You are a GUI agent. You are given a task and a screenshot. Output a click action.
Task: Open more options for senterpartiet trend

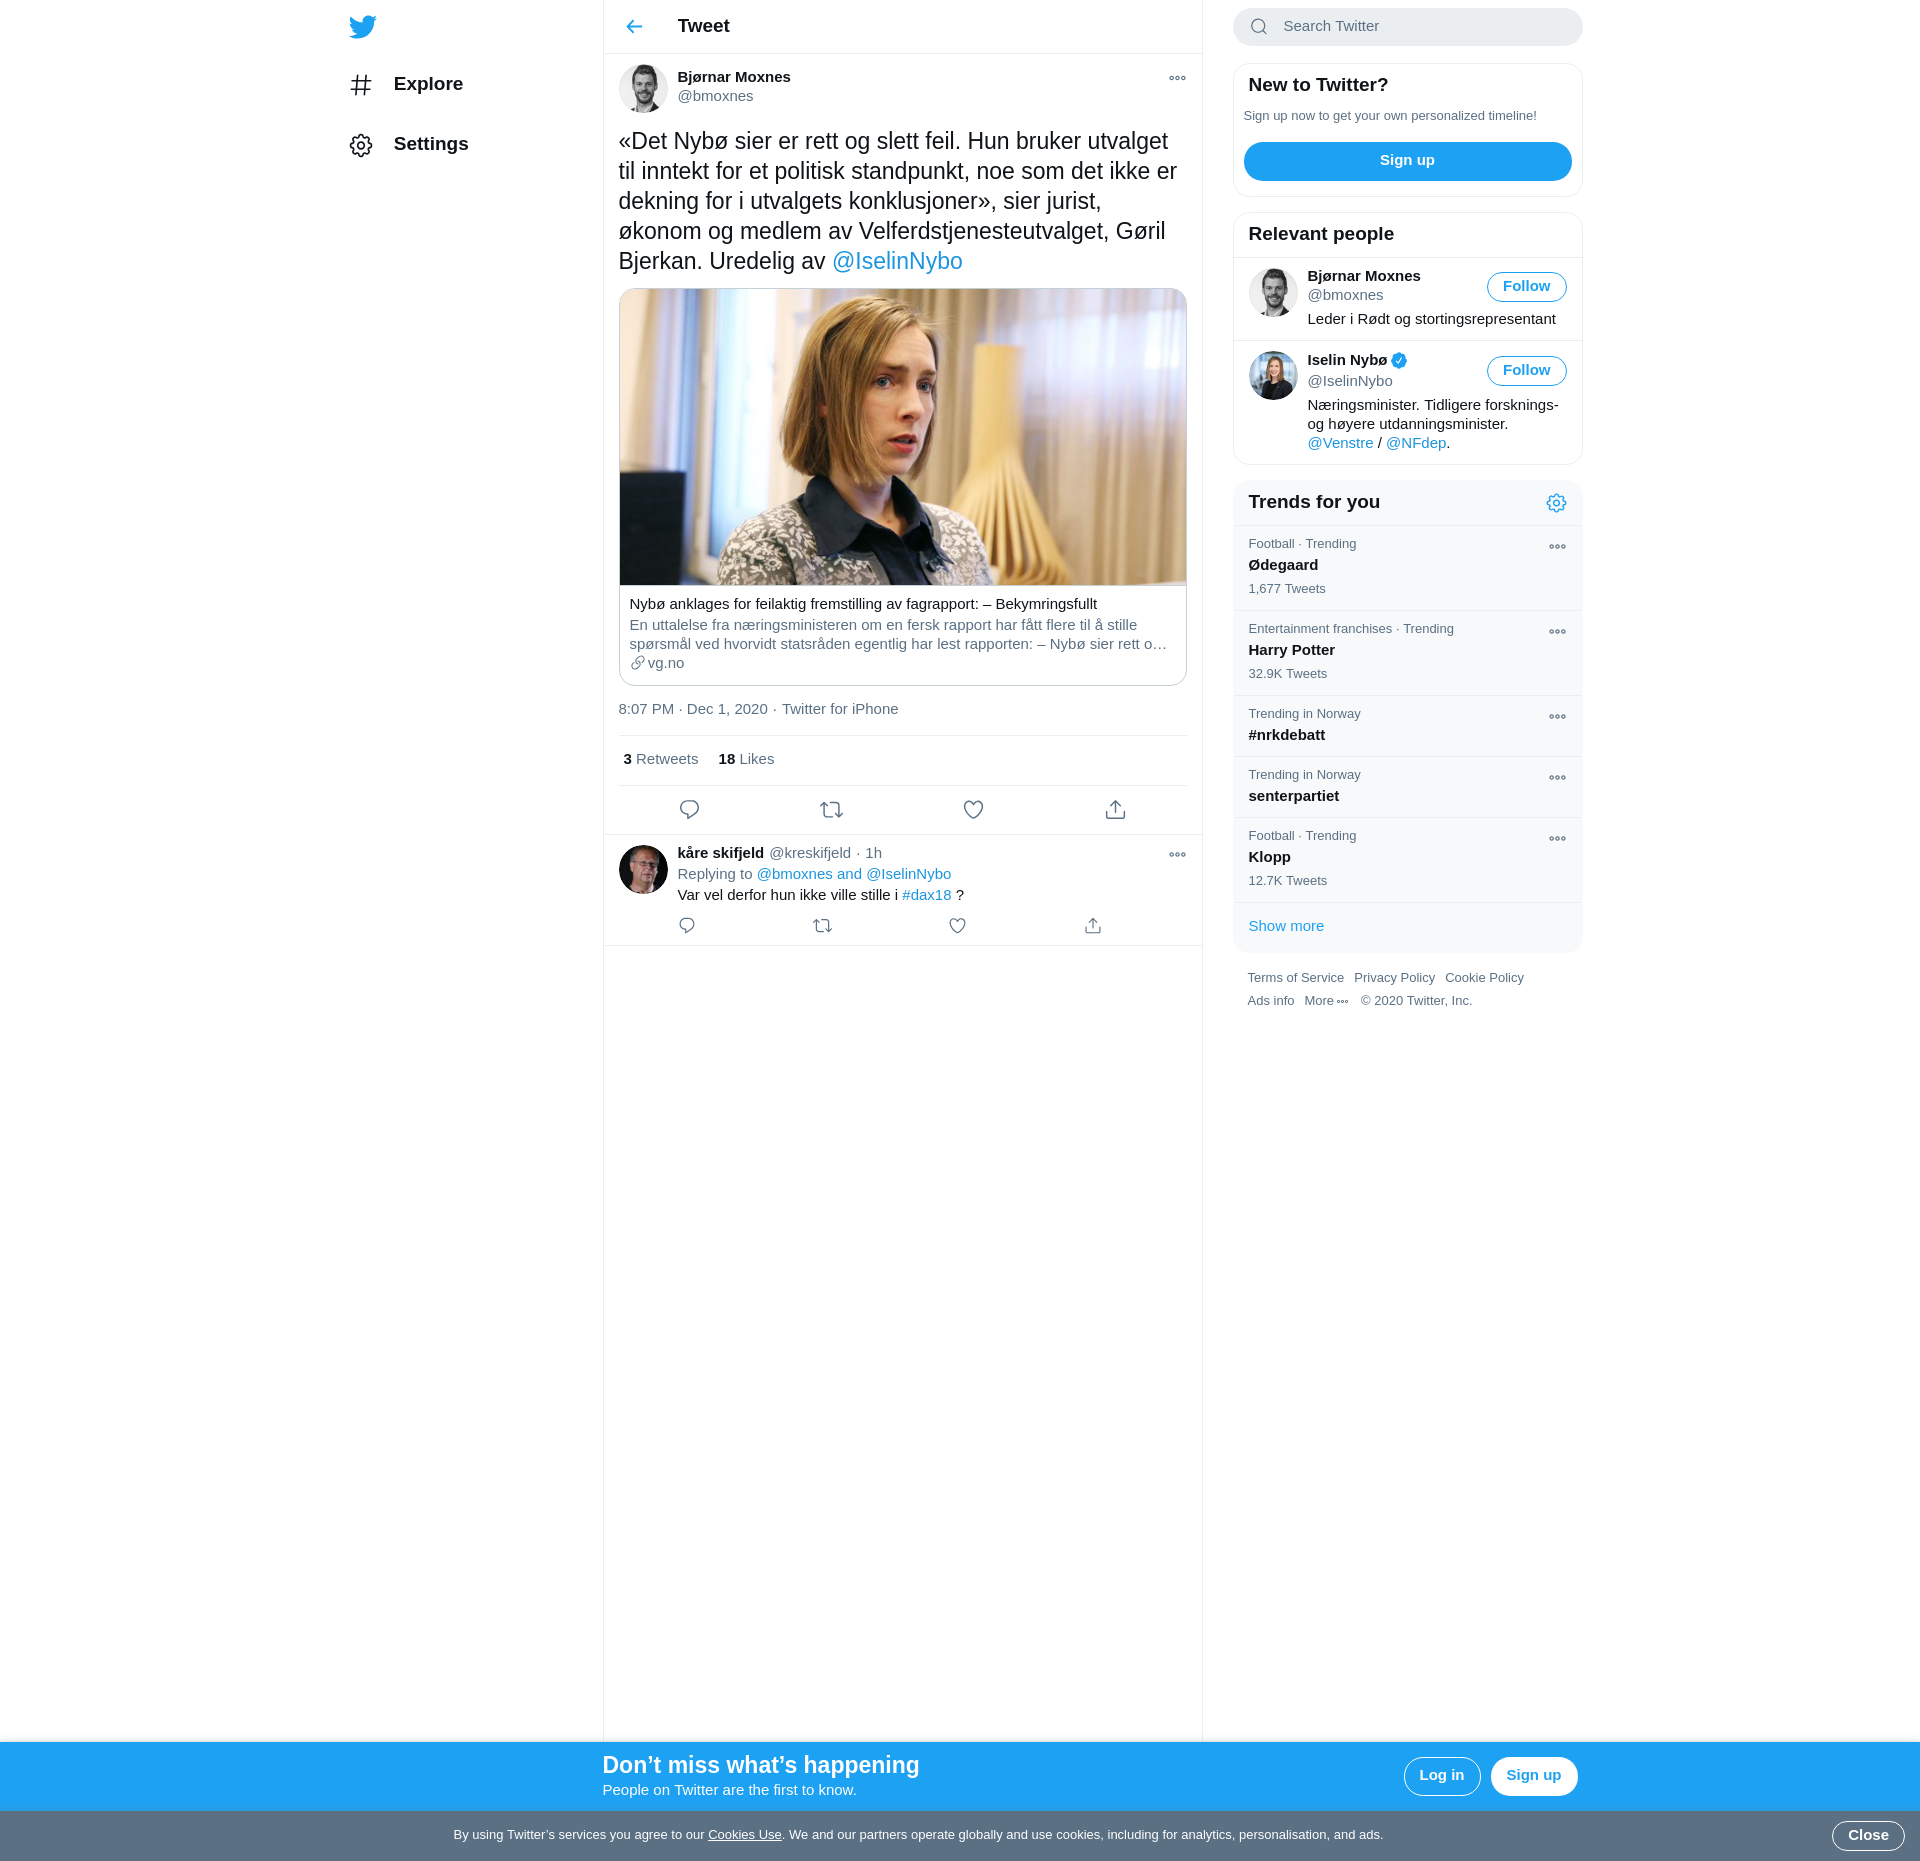pos(1557,778)
